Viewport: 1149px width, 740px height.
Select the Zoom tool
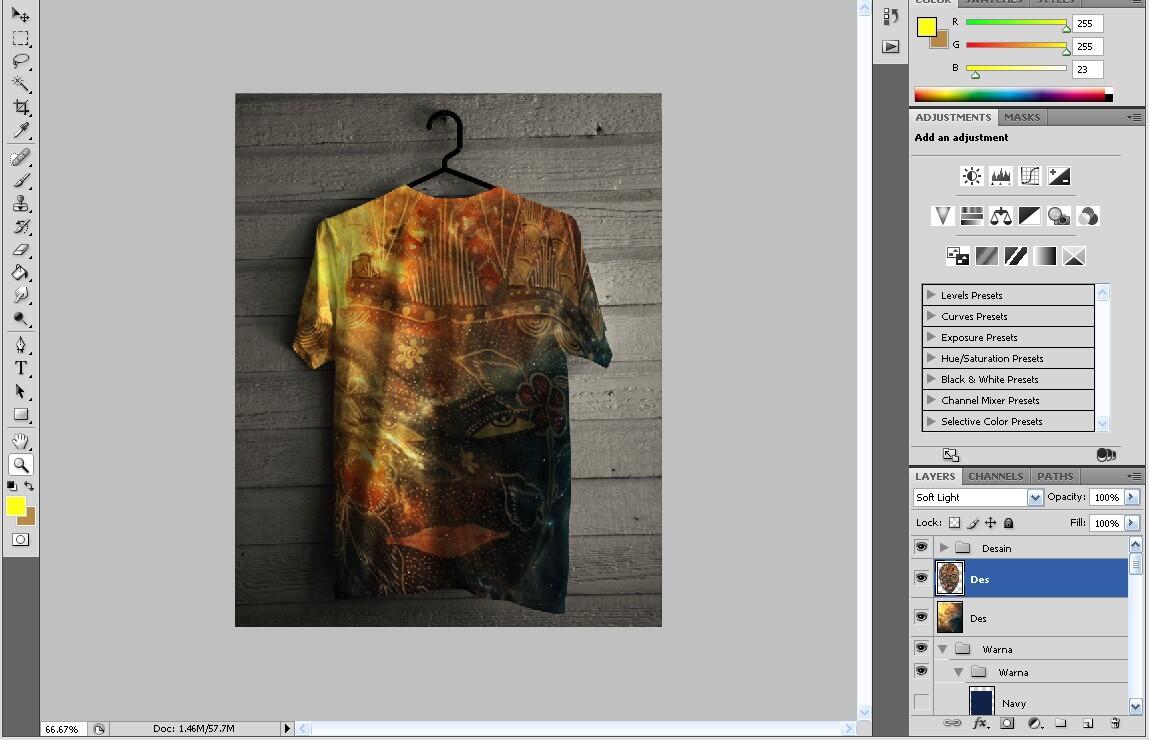tap(21, 465)
